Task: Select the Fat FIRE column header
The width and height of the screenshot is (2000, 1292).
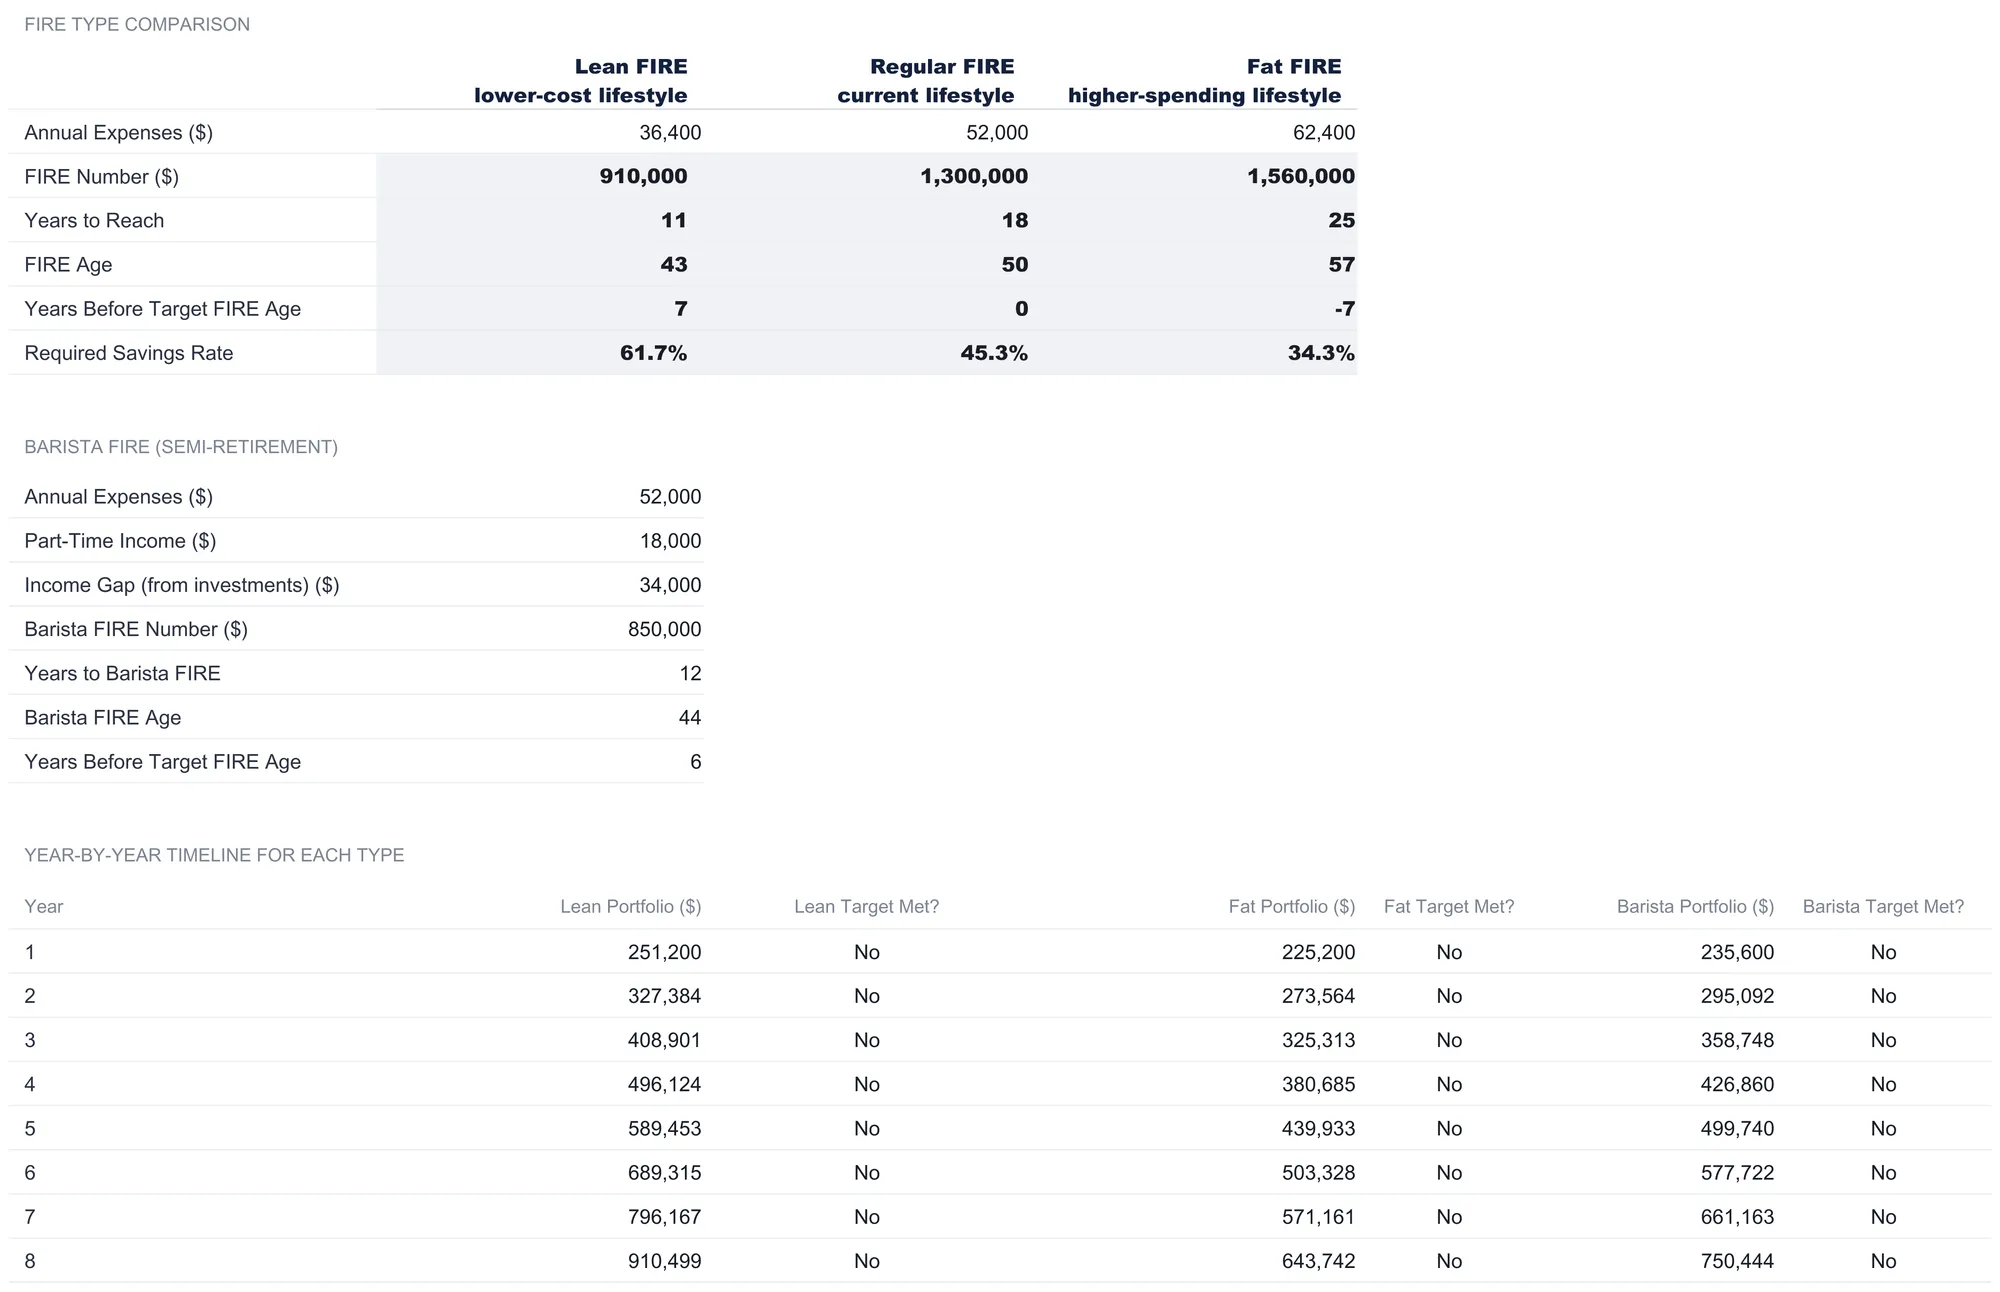Action: [1204, 81]
